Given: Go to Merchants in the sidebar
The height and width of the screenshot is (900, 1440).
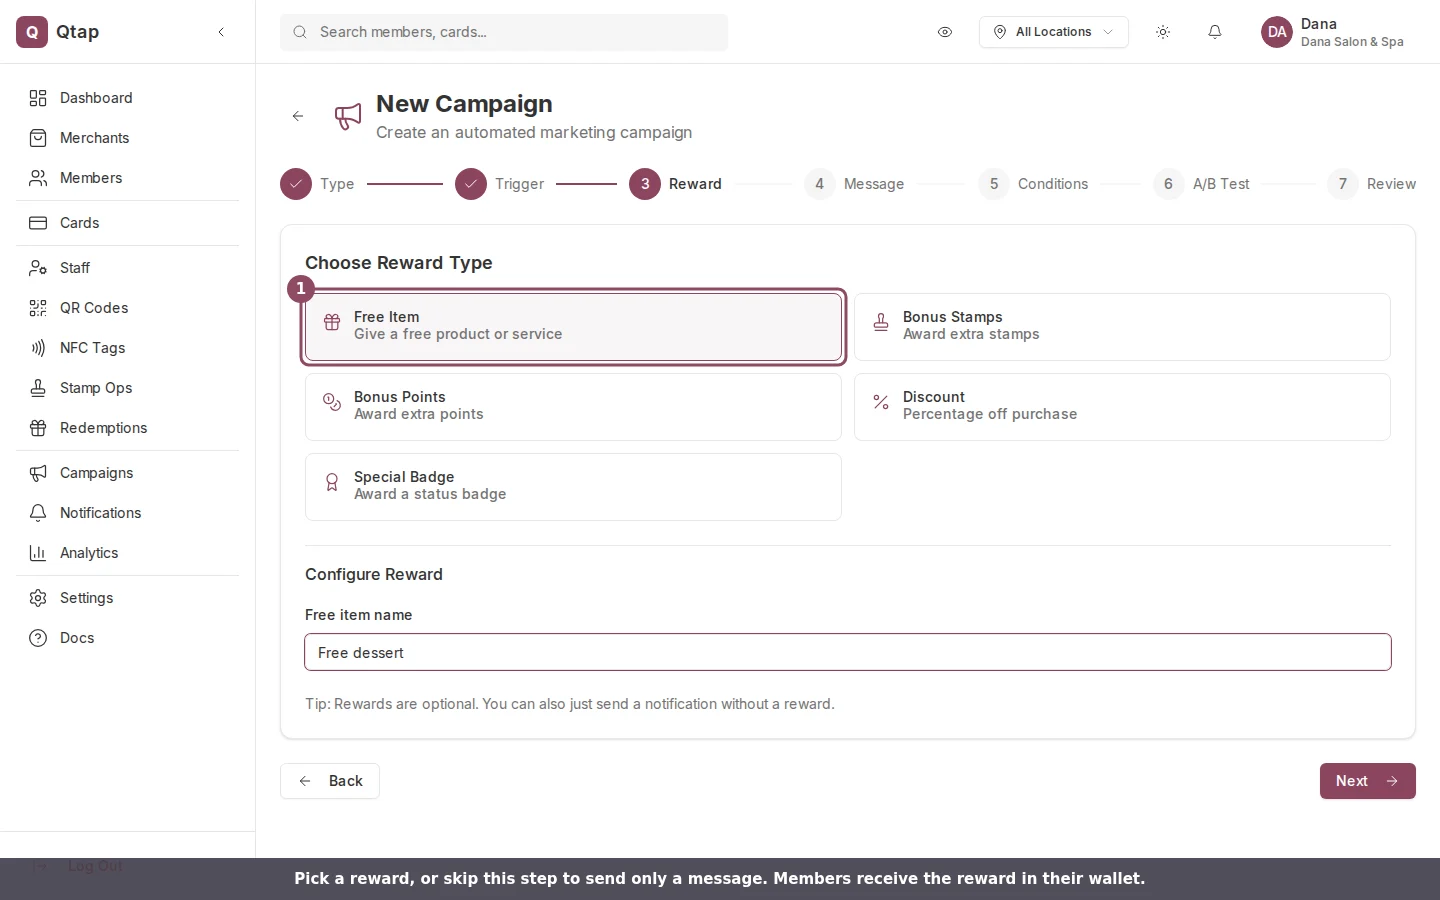Looking at the screenshot, I should coord(128,138).
